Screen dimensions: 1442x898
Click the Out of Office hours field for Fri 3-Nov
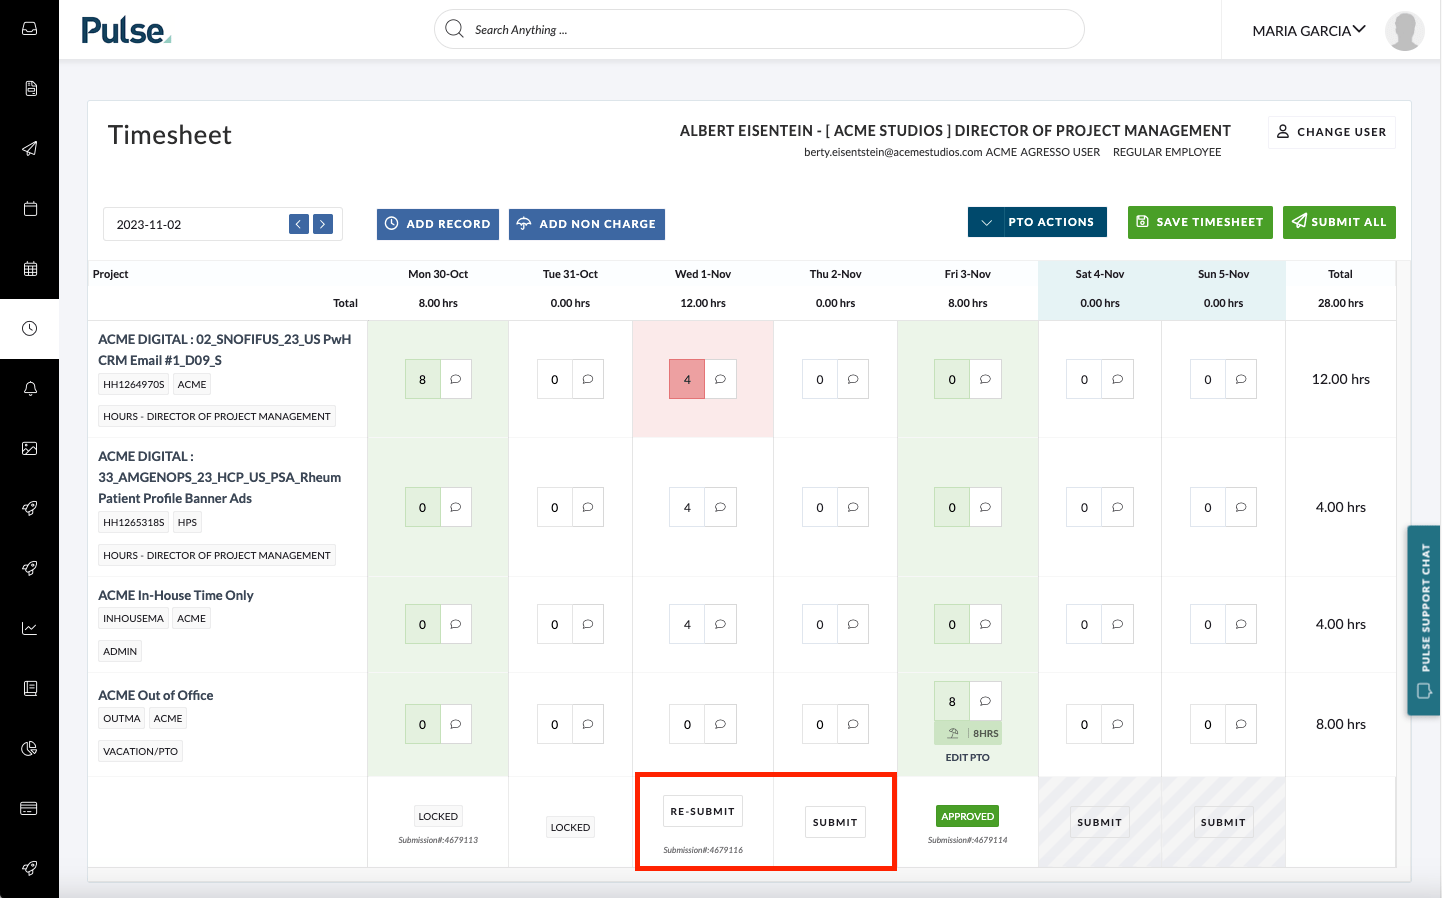[x=952, y=701]
